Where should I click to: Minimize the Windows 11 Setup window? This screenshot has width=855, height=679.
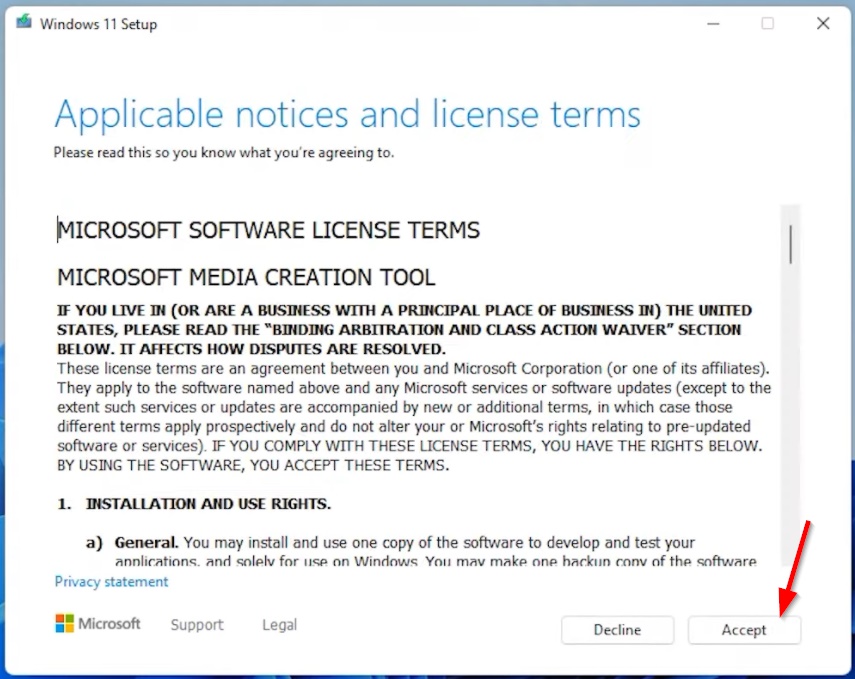point(713,23)
